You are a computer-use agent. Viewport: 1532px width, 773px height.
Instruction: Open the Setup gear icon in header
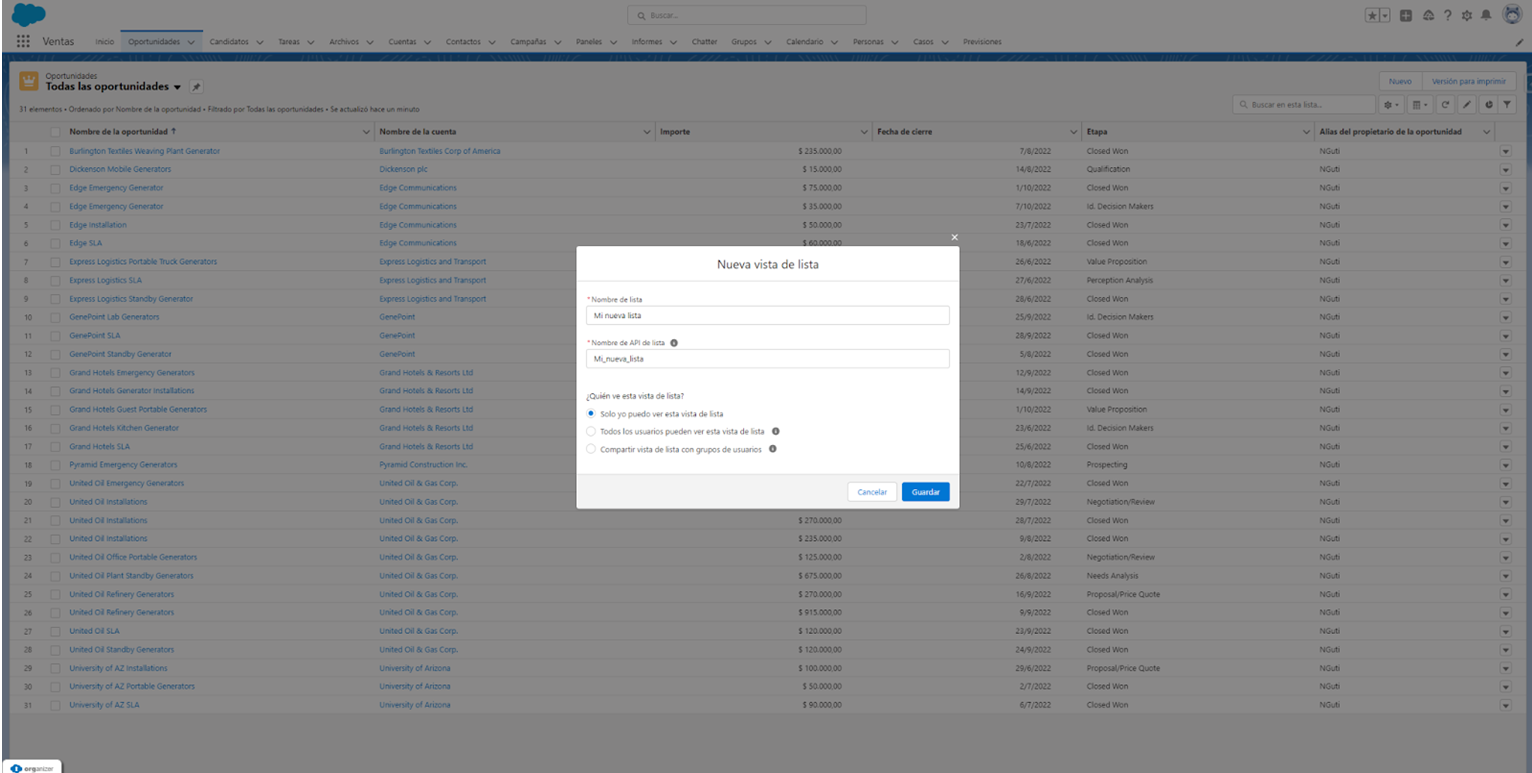click(1467, 16)
